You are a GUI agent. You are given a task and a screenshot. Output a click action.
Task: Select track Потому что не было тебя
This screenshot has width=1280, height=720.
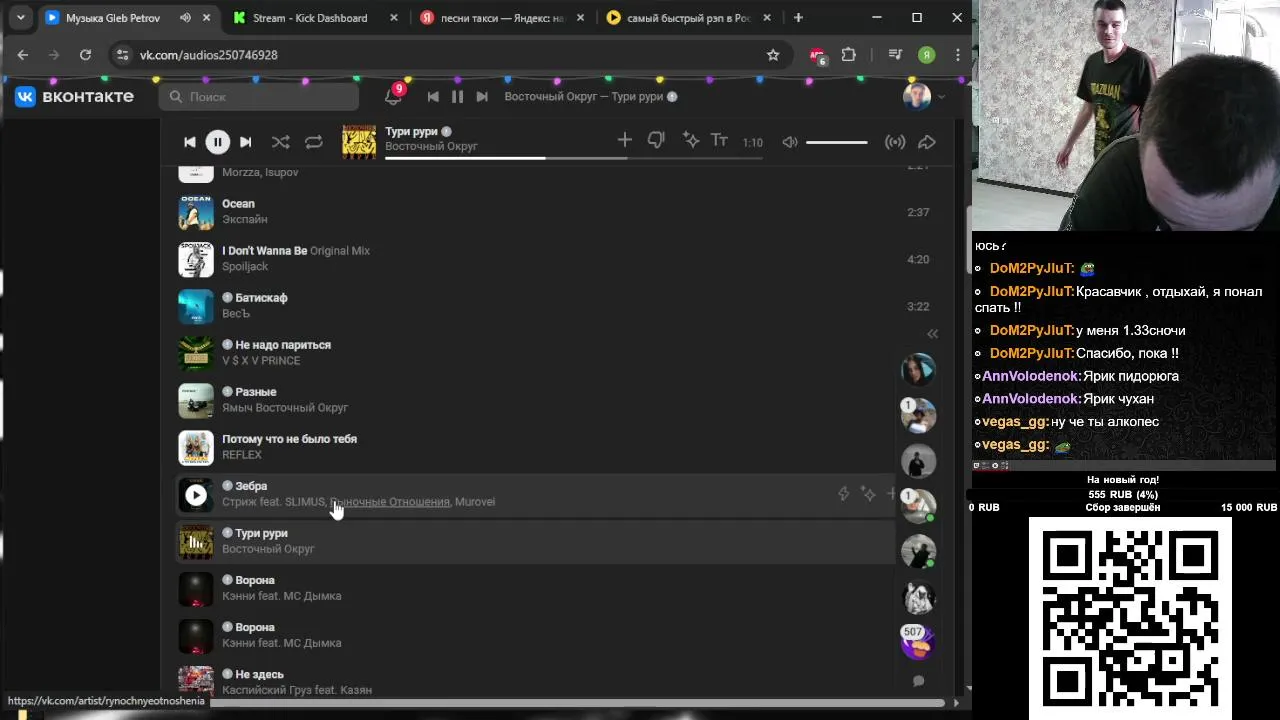[535, 447]
